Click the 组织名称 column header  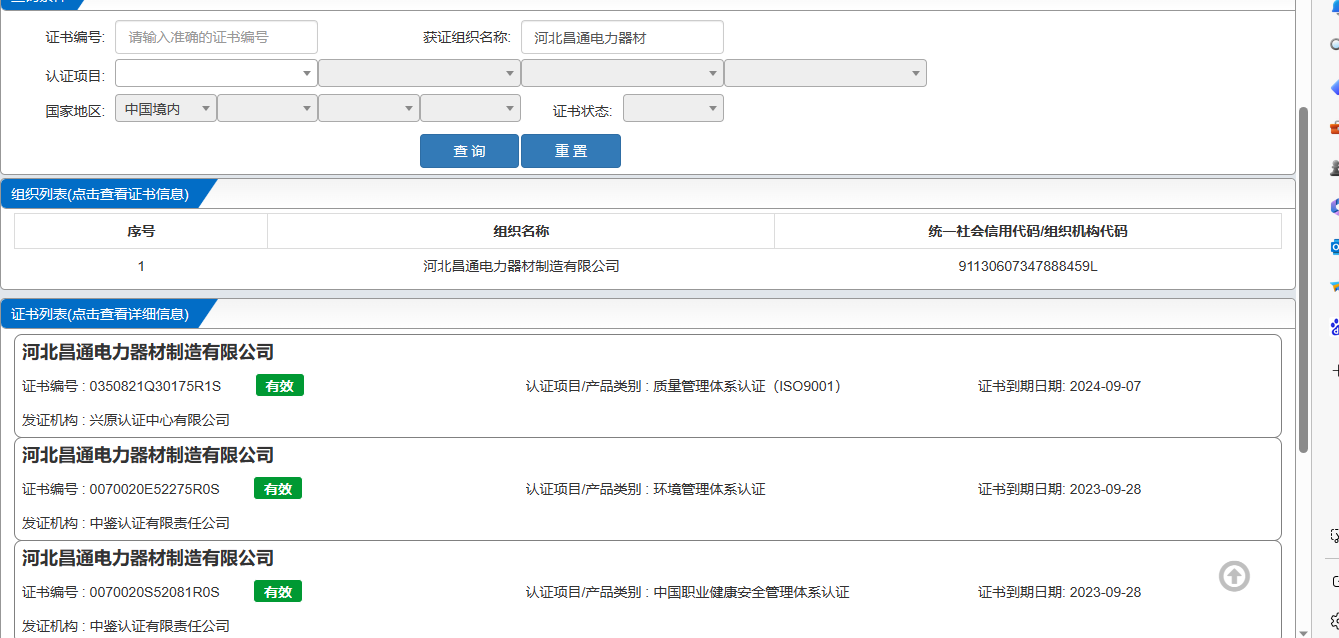pyautogui.click(x=521, y=231)
